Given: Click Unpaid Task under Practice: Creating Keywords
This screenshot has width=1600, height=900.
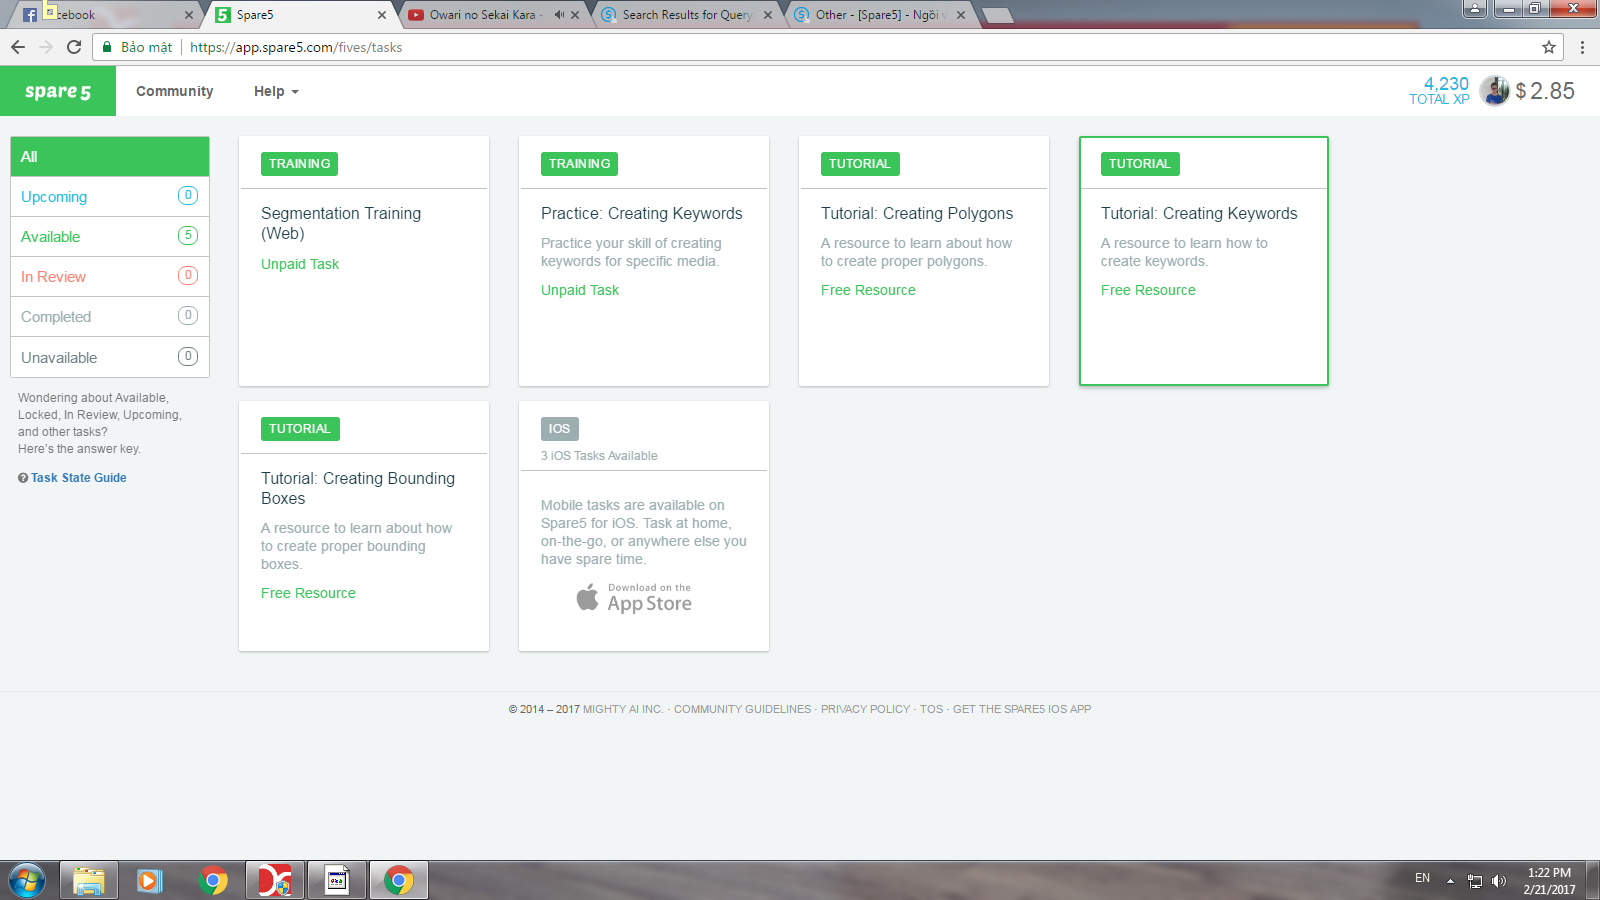Looking at the screenshot, I should [x=580, y=290].
